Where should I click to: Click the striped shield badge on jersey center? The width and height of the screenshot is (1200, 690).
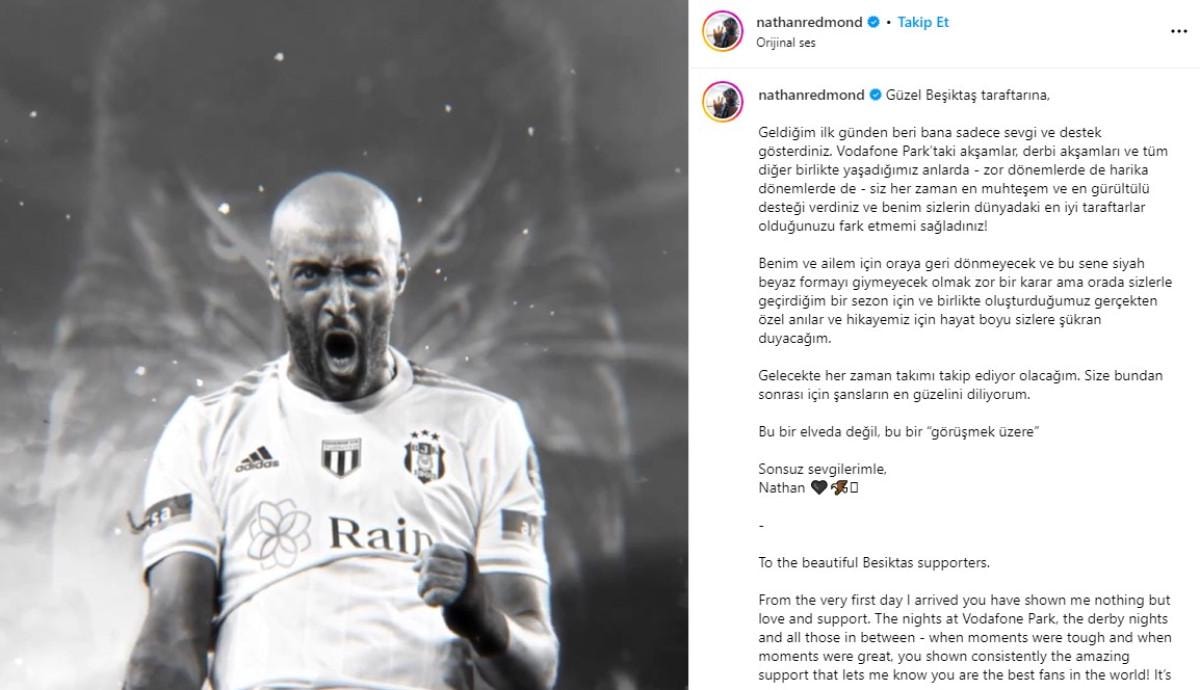point(341,456)
